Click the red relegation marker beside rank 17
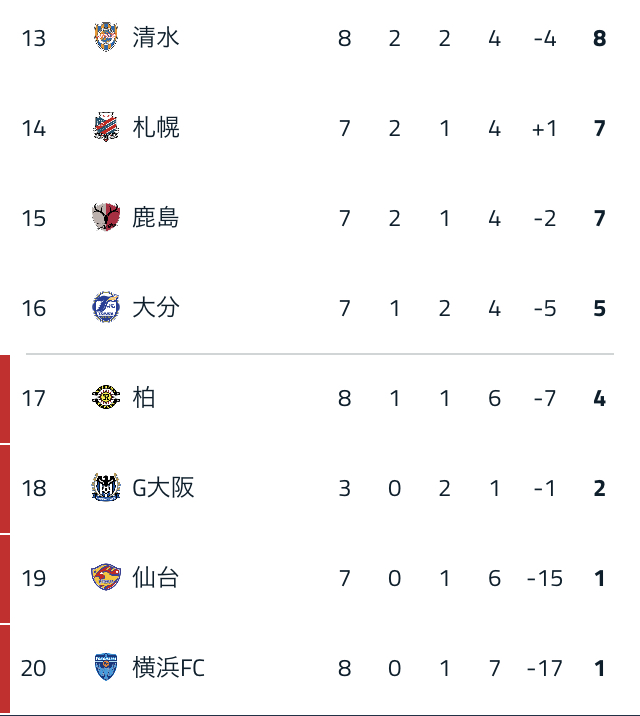Screen dimensions: 640x716 tap(5, 397)
